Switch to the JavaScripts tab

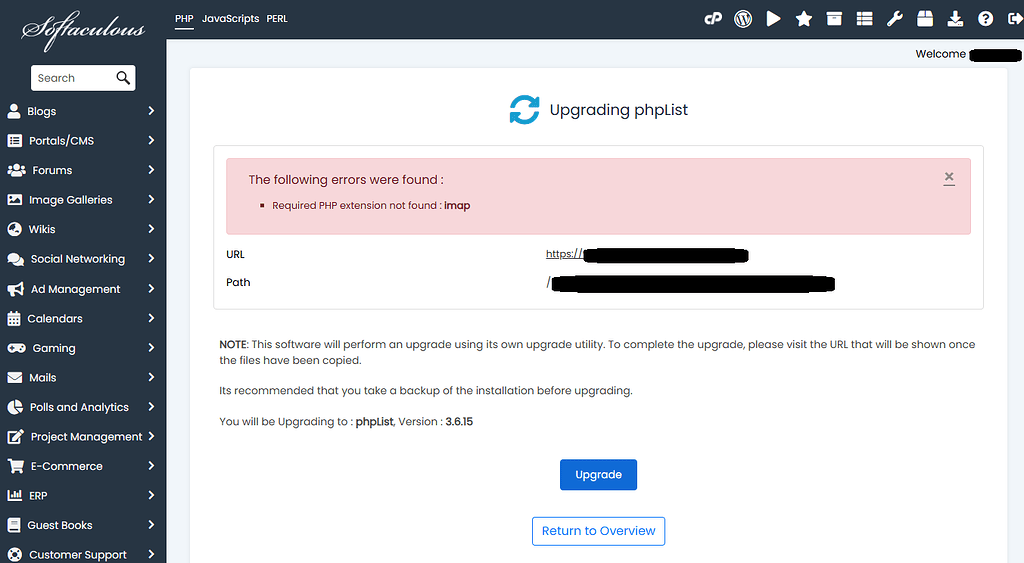point(230,19)
